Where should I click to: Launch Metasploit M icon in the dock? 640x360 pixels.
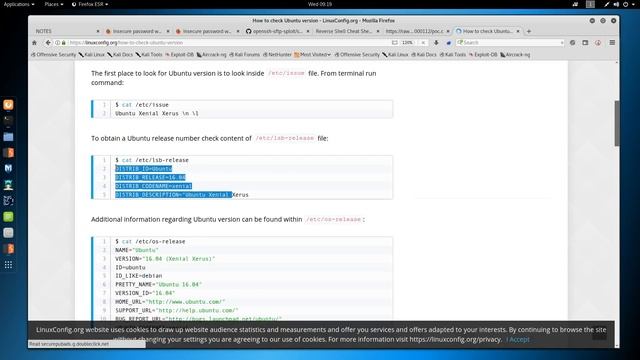tap(8, 168)
